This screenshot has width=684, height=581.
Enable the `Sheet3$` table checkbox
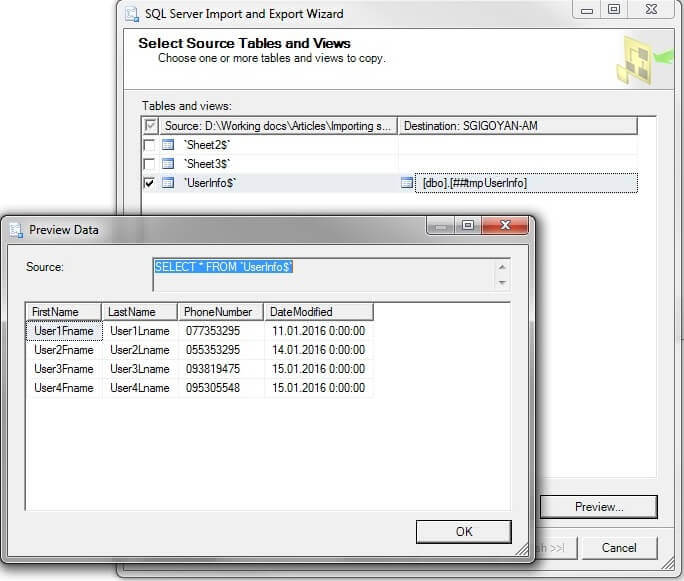pos(150,163)
